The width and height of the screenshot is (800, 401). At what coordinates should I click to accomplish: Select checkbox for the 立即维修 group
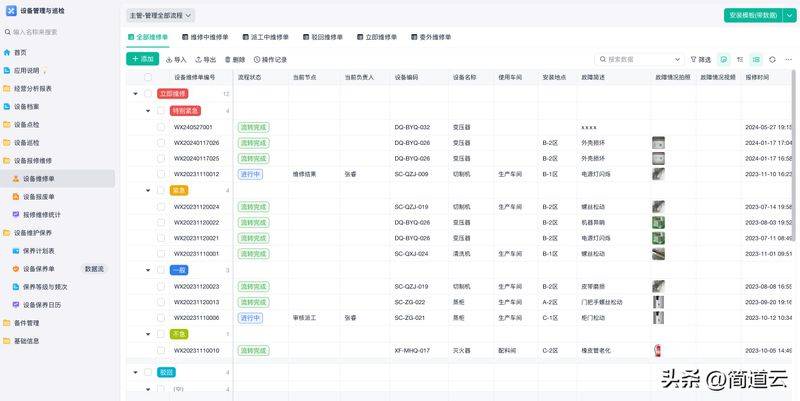pos(148,94)
